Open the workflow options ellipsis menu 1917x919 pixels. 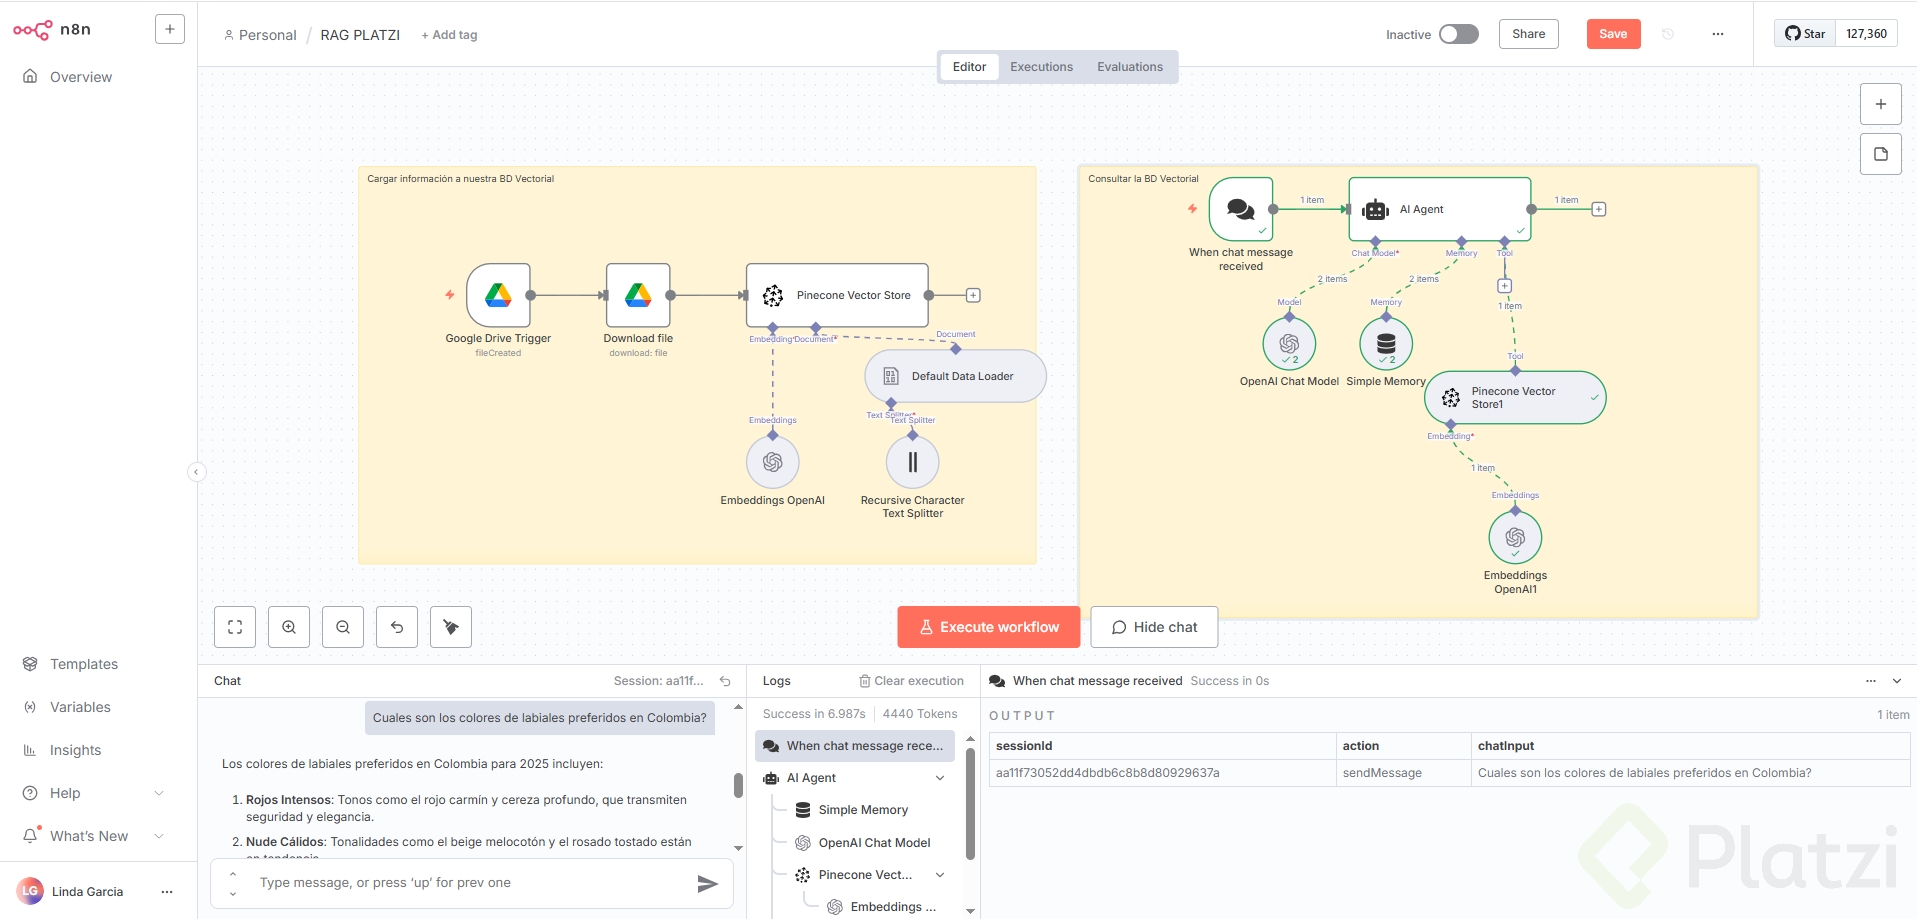tap(1718, 34)
